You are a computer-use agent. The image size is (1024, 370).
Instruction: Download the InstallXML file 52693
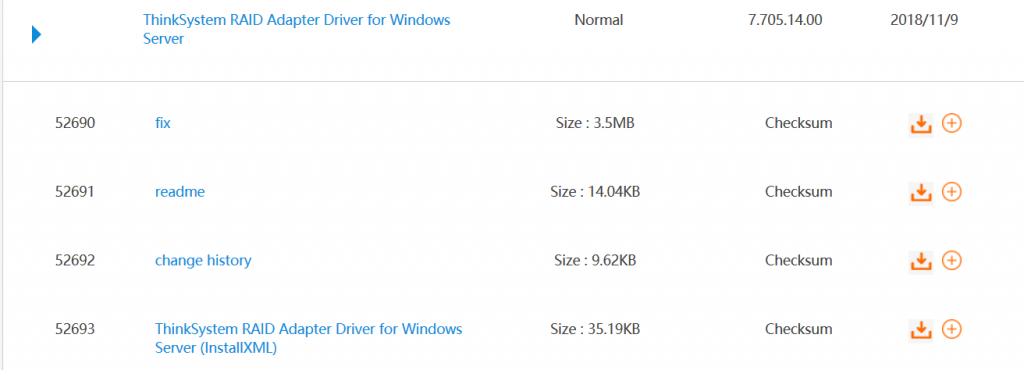920,330
